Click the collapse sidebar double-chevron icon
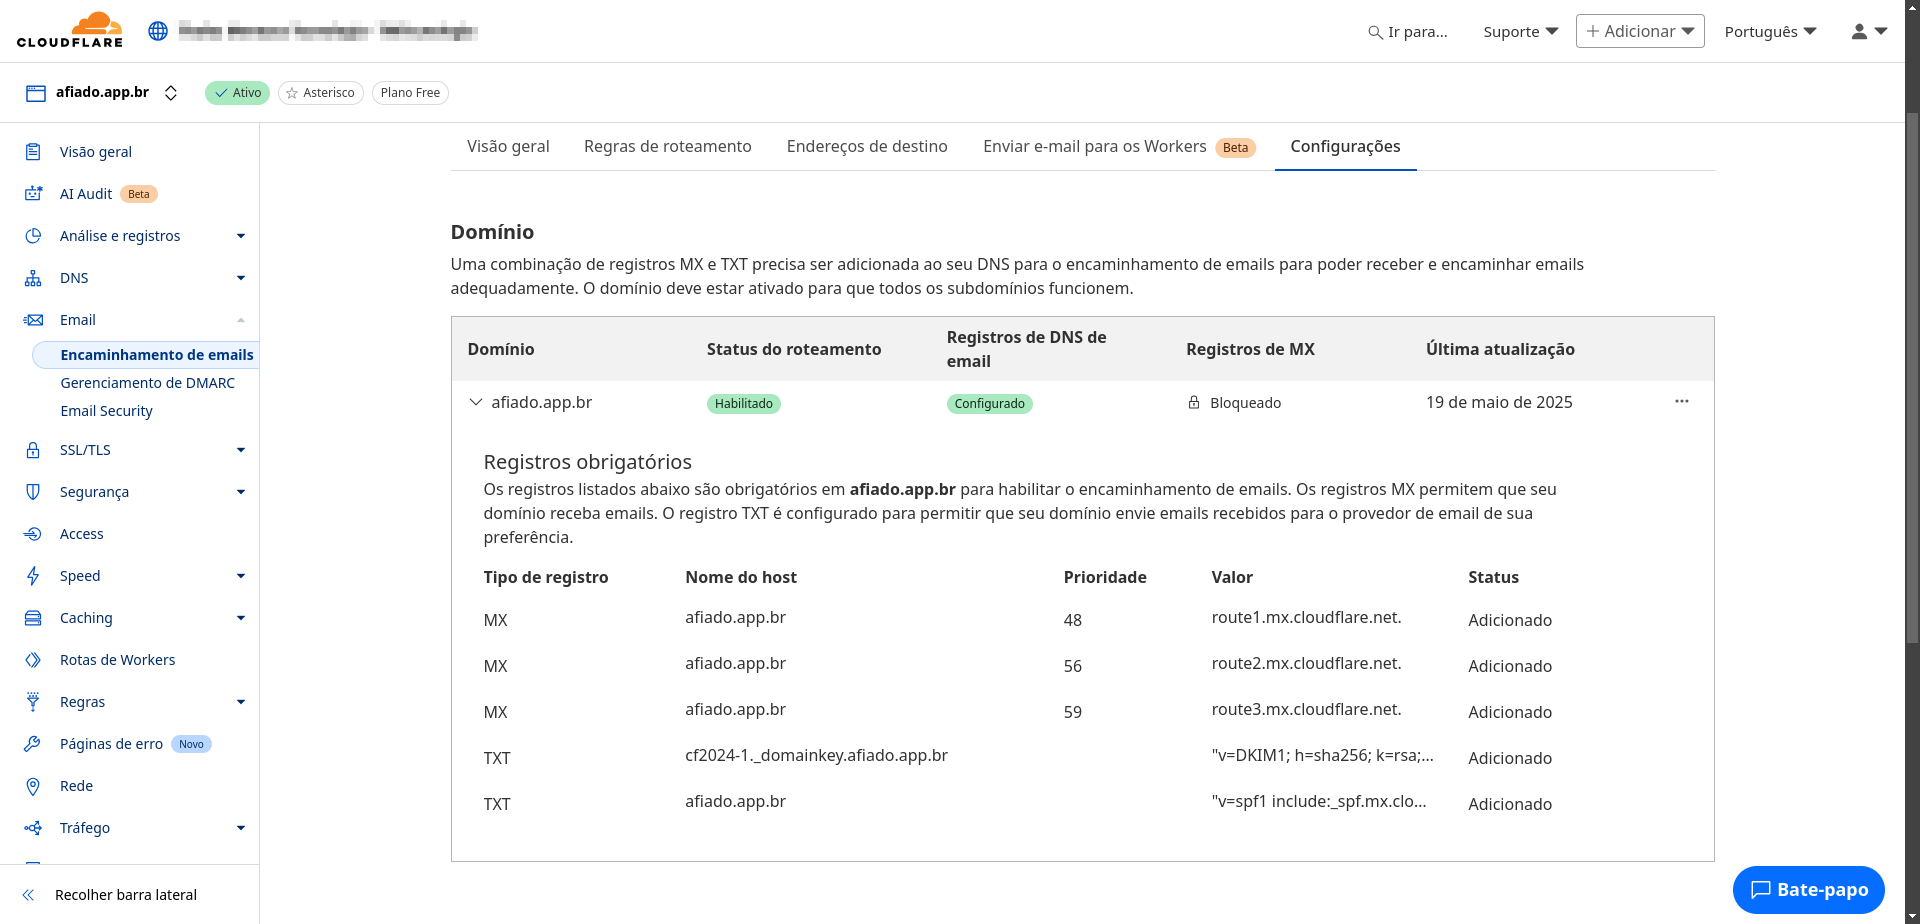Screen dimensions: 1920x924 29,895
